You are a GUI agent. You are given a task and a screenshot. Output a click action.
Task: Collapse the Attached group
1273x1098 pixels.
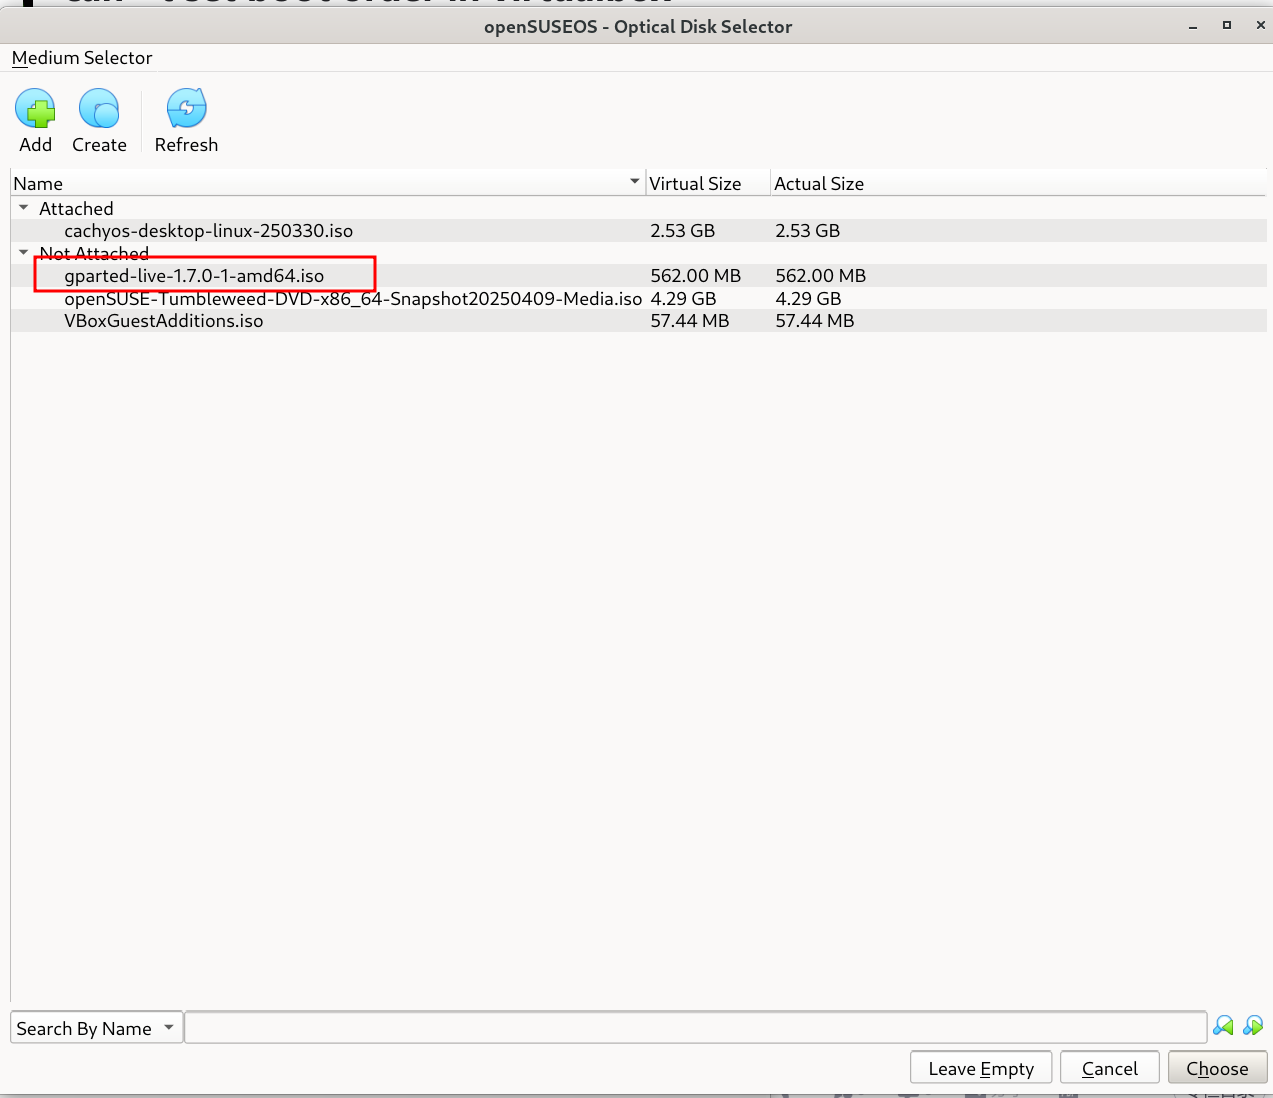[24, 208]
